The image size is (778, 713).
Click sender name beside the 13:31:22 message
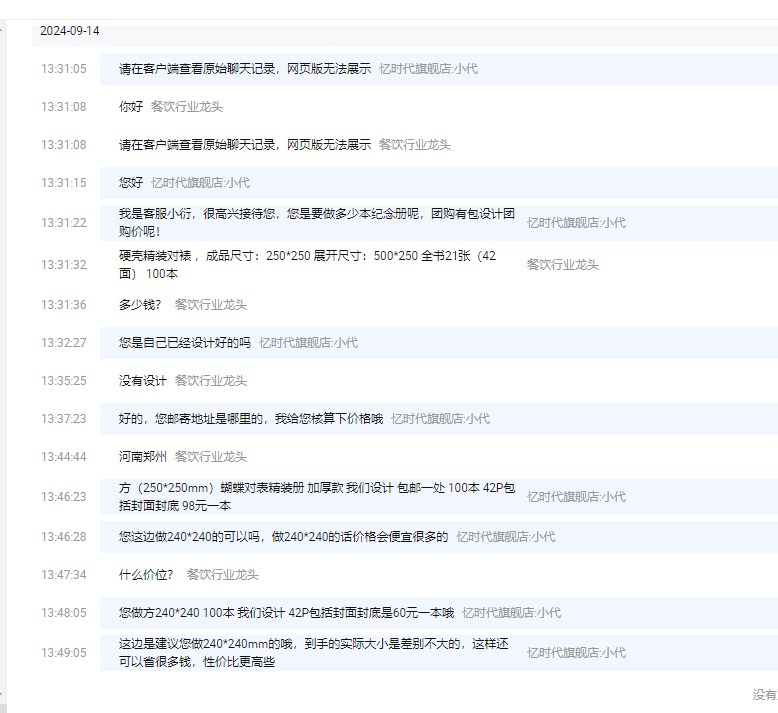click(576, 223)
